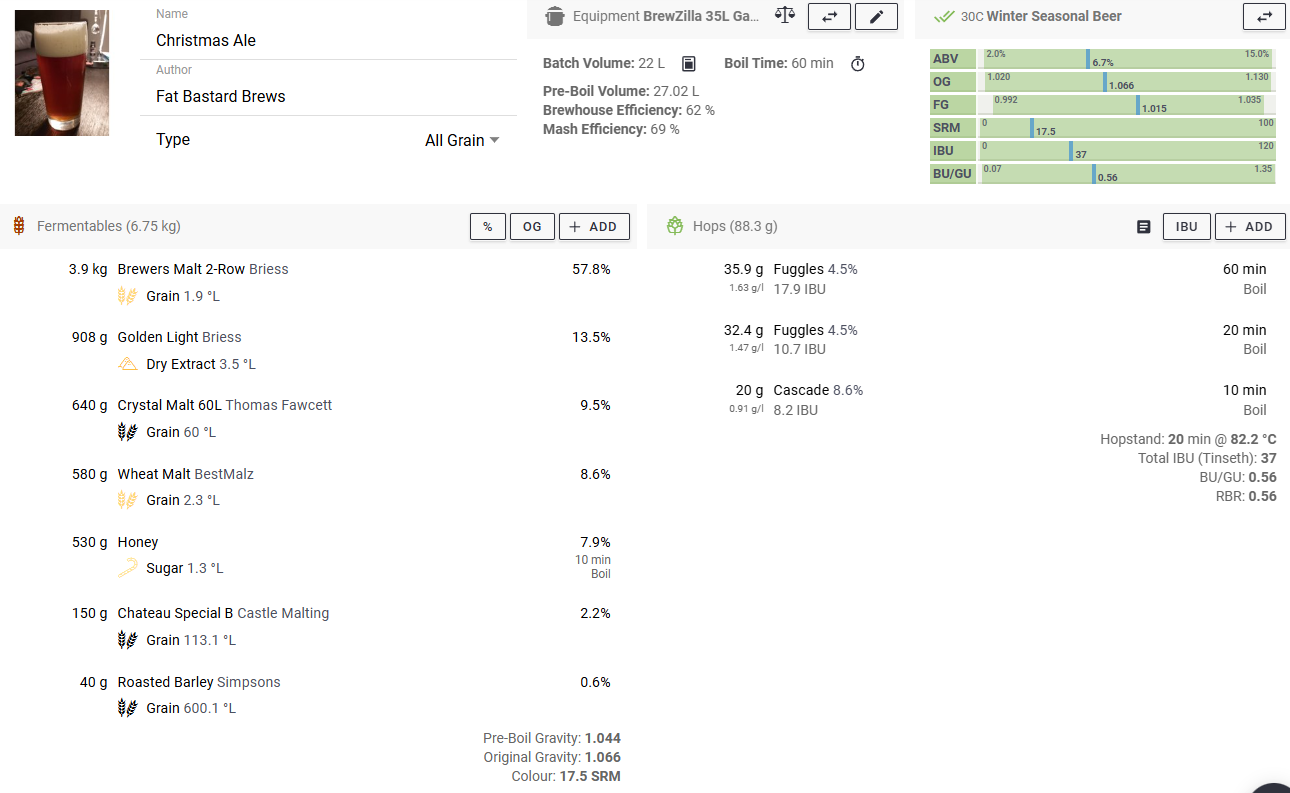Viewport: 1290px width, 793px height.
Task: Add a new fermentable
Action: click(594, 227)
